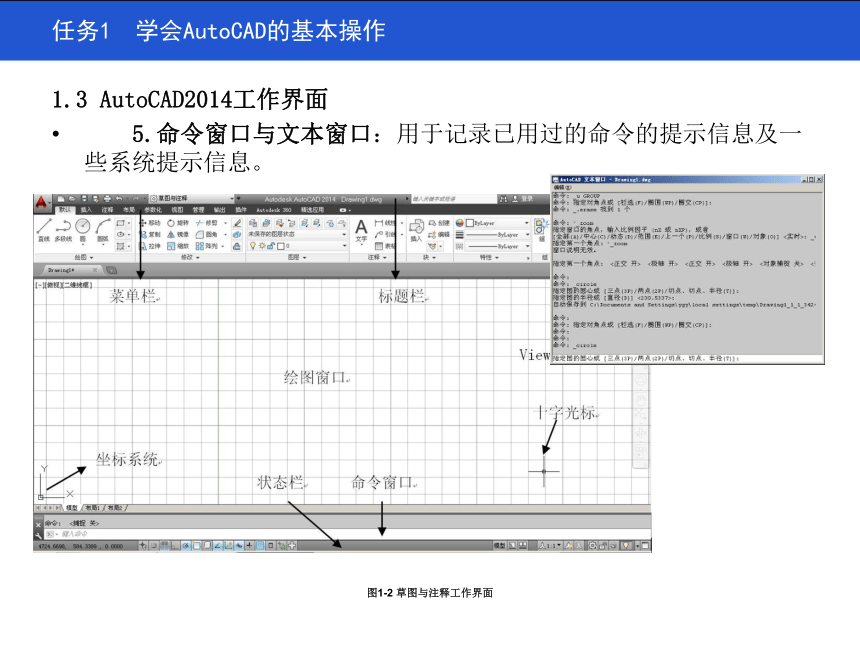Expand the 注释 panel title
Viewport: 860px width, 645px height.
click(x=377, y=257)
